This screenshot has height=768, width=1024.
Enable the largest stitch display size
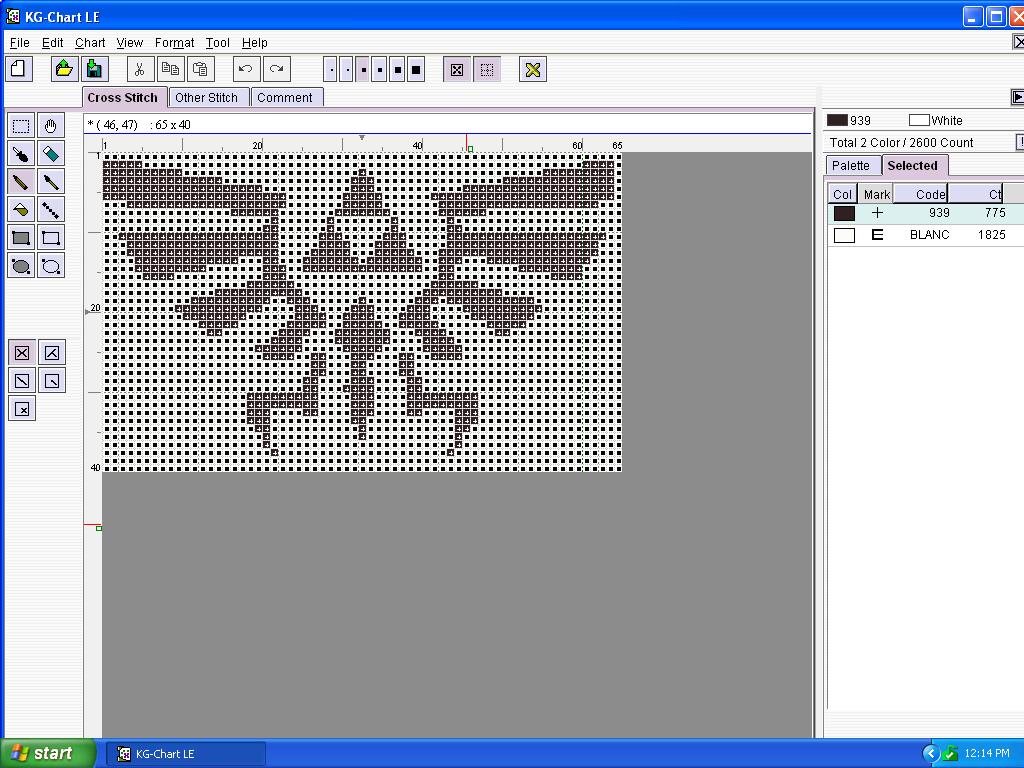[x=414, y=69]
